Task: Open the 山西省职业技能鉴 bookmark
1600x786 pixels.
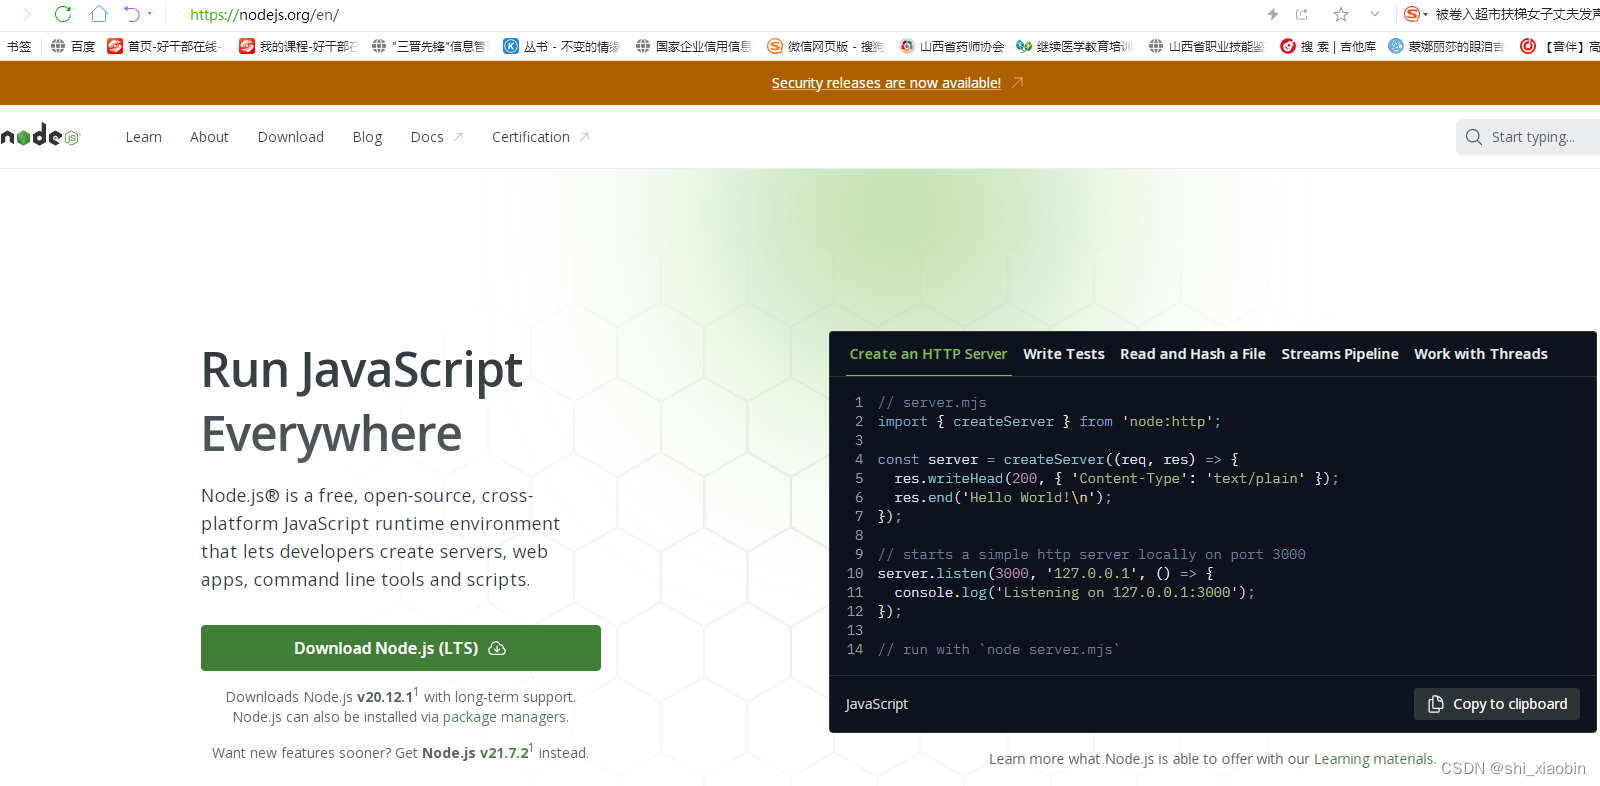Action: [x=1207, y=46]
